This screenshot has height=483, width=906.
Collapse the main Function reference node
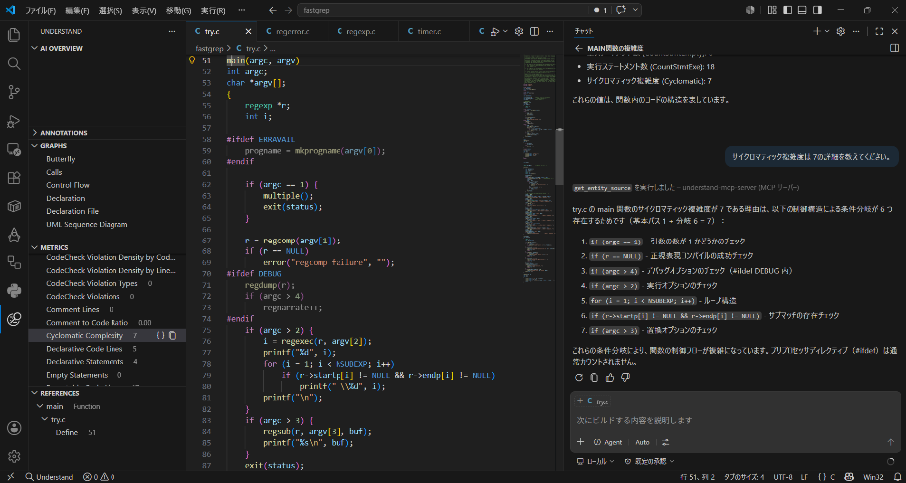tap(40, 406)
